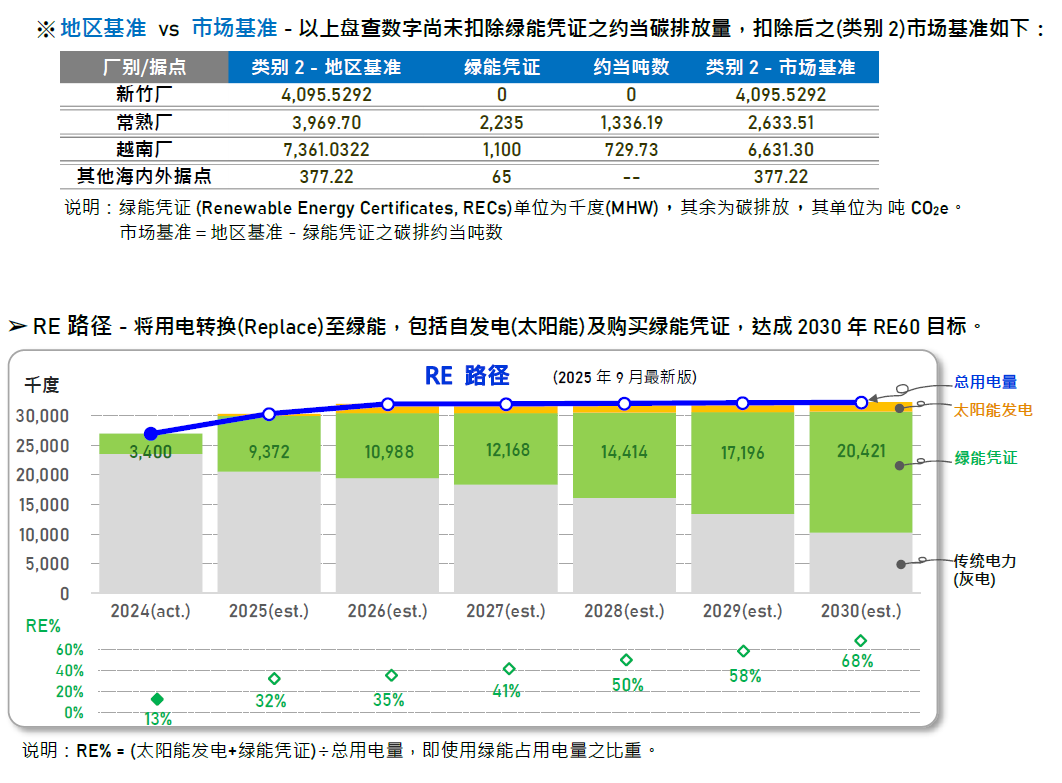
Task: Click the white line marker above 2030 bar
Action: [x=861, y=402]
